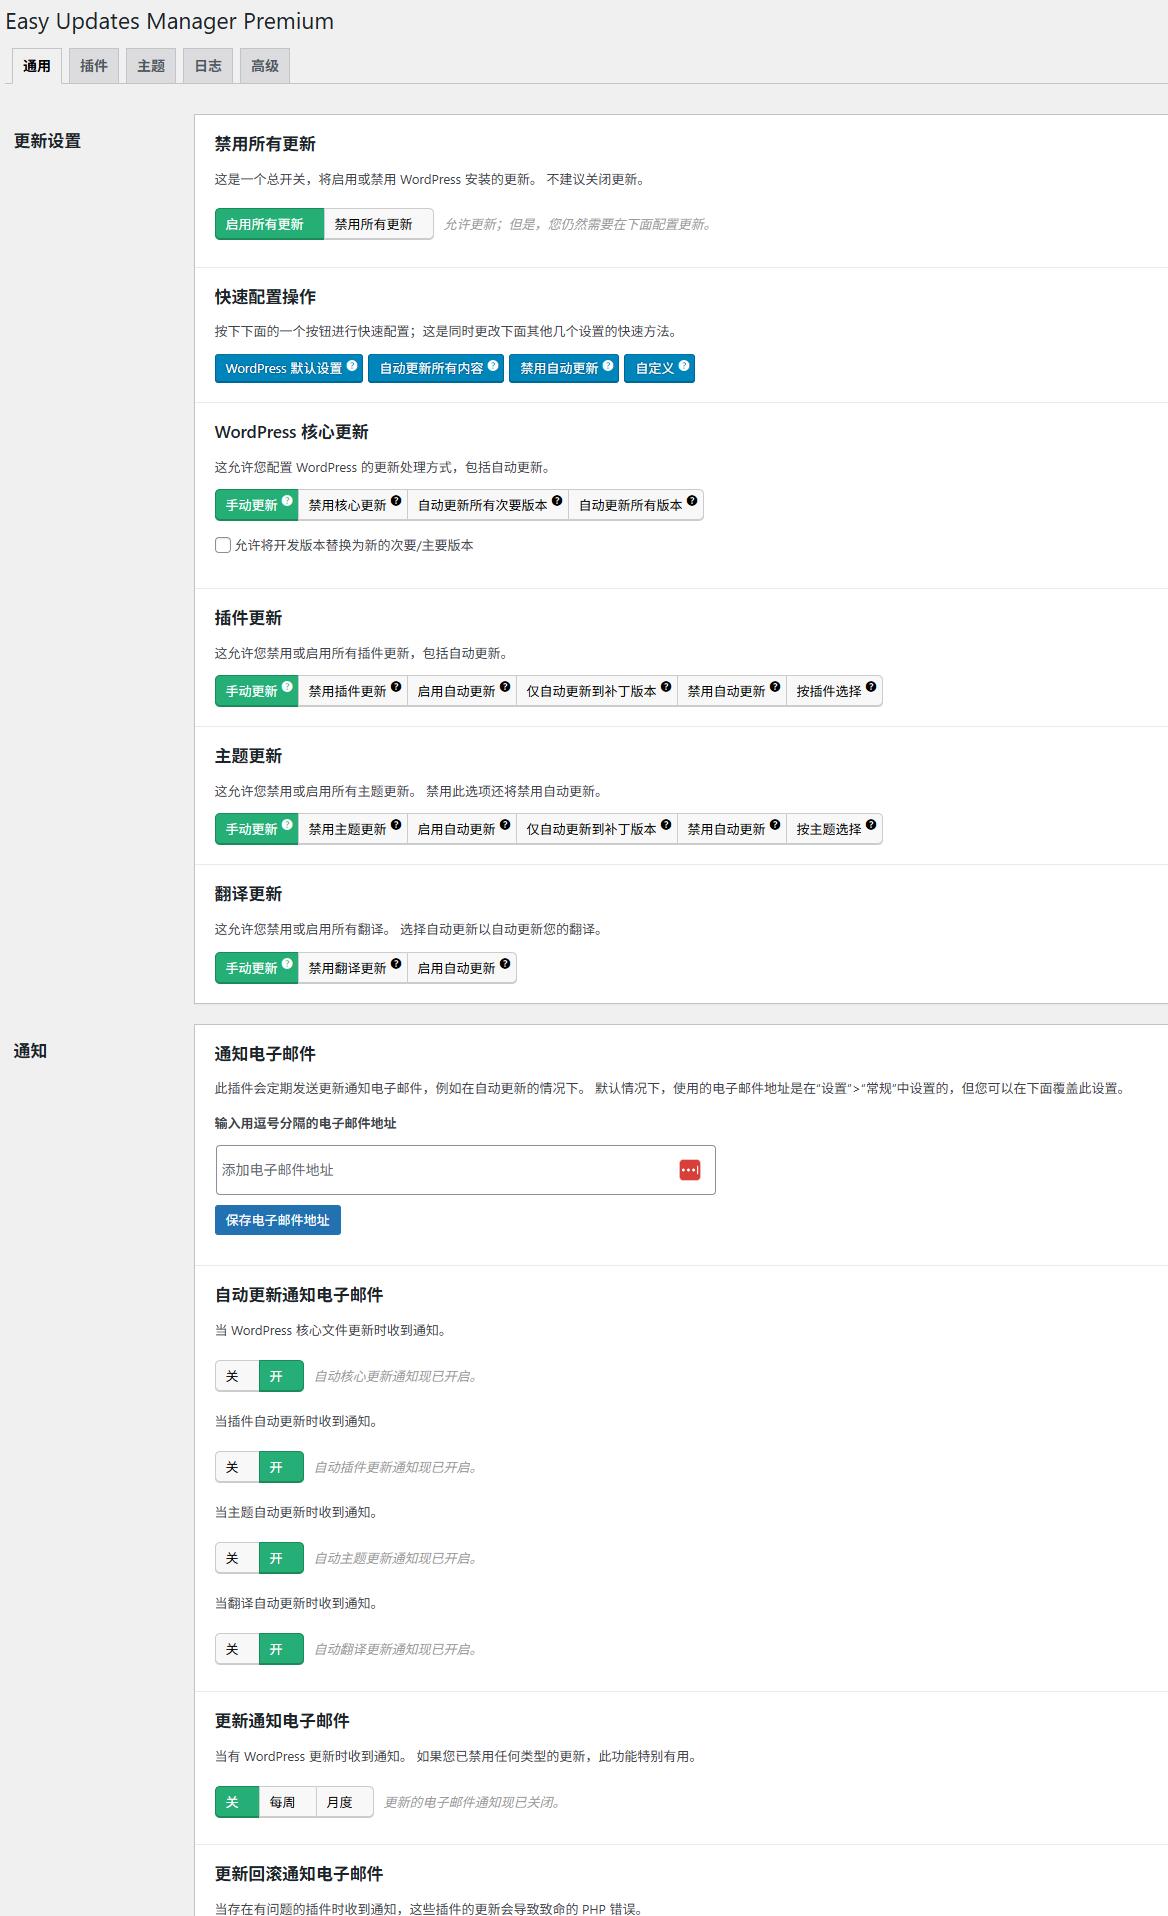Image resolution: width=1168 pixels, height=1916 pixels.
Task: Click the 添加电子邮件地址 input field
Action: (x=466, y=1170)
